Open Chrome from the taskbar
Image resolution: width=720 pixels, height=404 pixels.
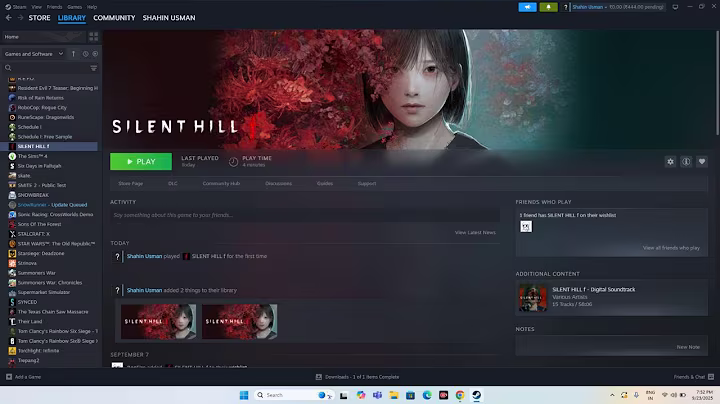[x=460, y=395]
